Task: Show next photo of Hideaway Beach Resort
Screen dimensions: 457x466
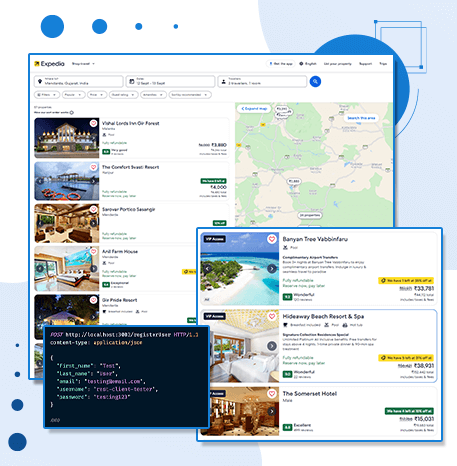Action: 272,346
